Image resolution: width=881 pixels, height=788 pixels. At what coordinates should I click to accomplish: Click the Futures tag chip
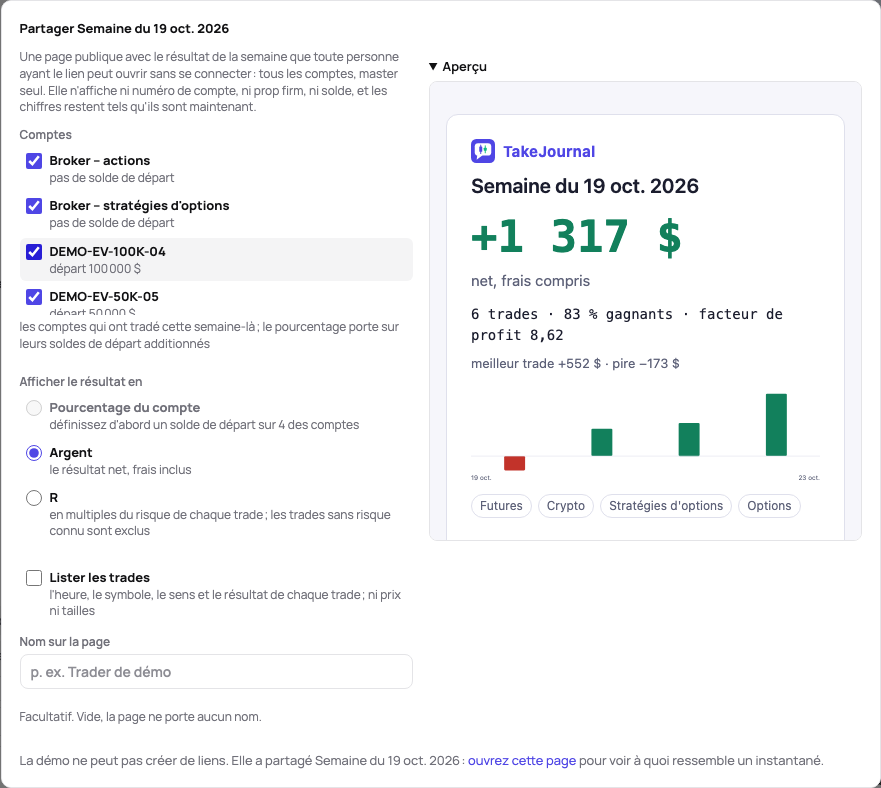pyautogui.click(x=501, y=506)
